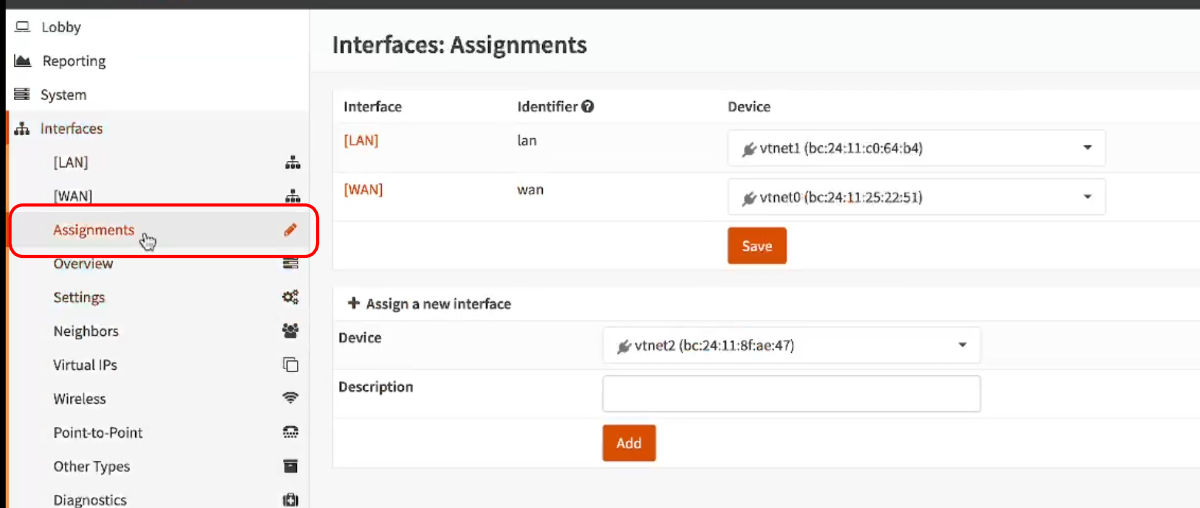1200x508 pixels.
Task: Open the Other Types submenu
Action: click(x=92, y=467)
